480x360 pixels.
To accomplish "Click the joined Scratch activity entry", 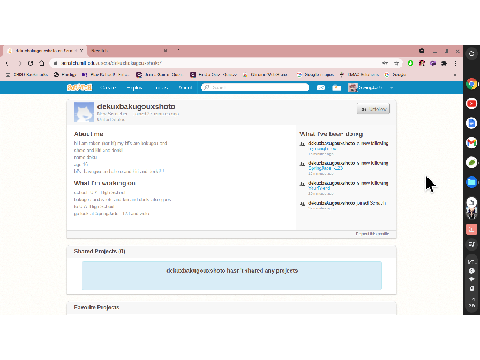I will pos(347,203).
